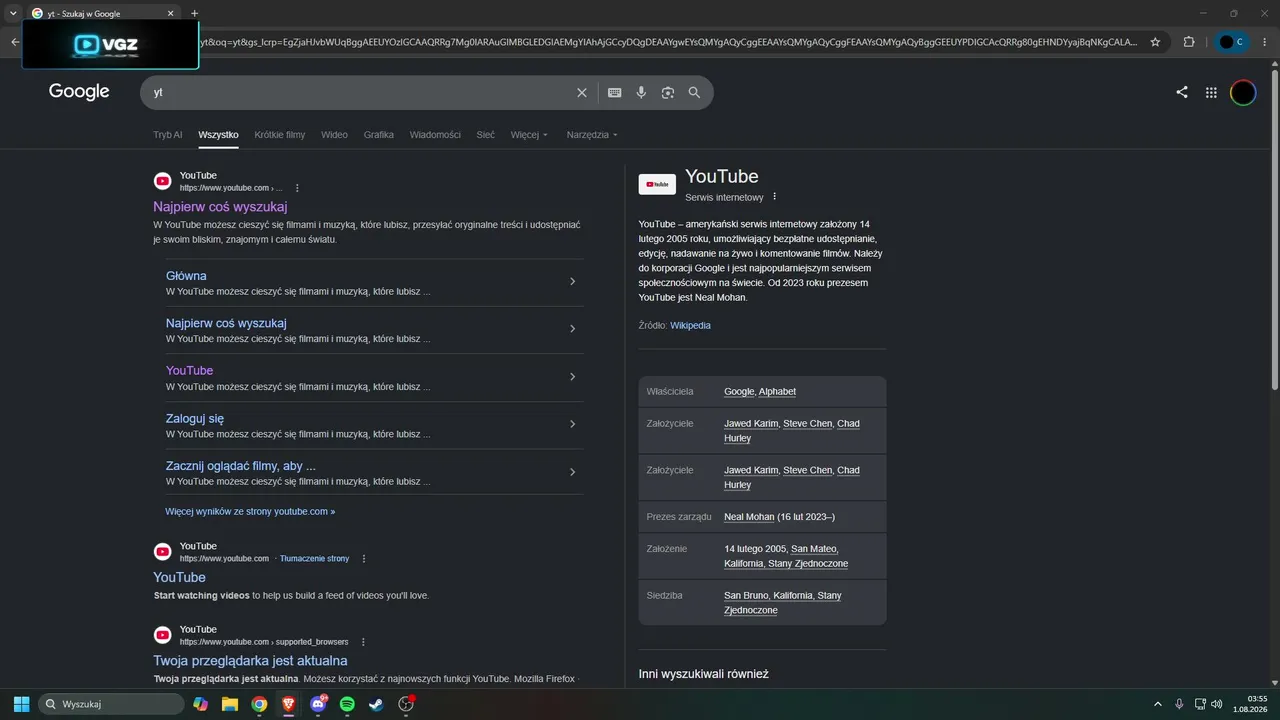This screenshot has width=1280, height=720.
Task: Click the Windows taskbar Wyszukaj search box
Action: coord(111,704)
